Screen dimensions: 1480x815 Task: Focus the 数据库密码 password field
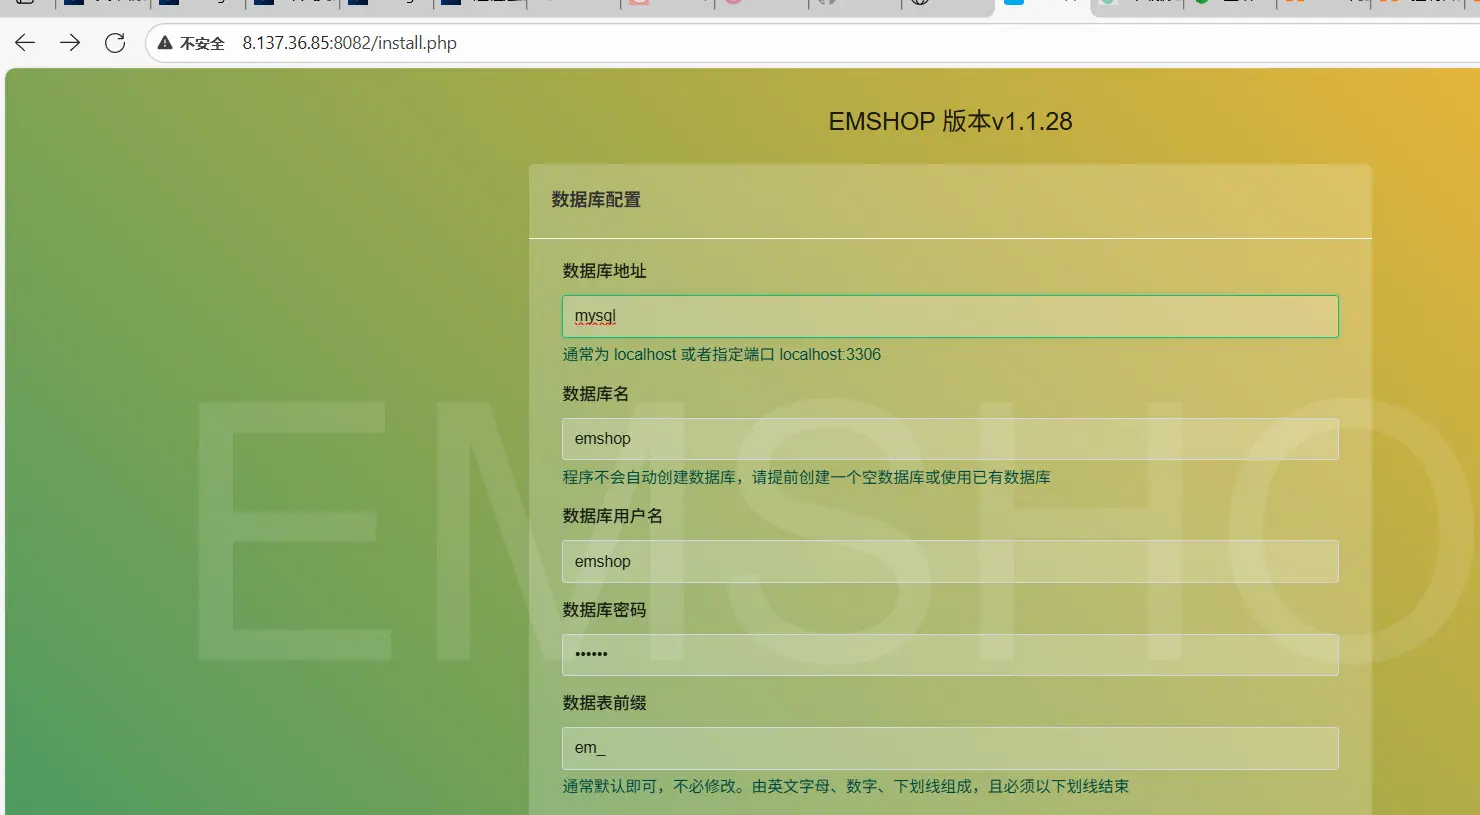pyautogui.click(x=949, y=655)
